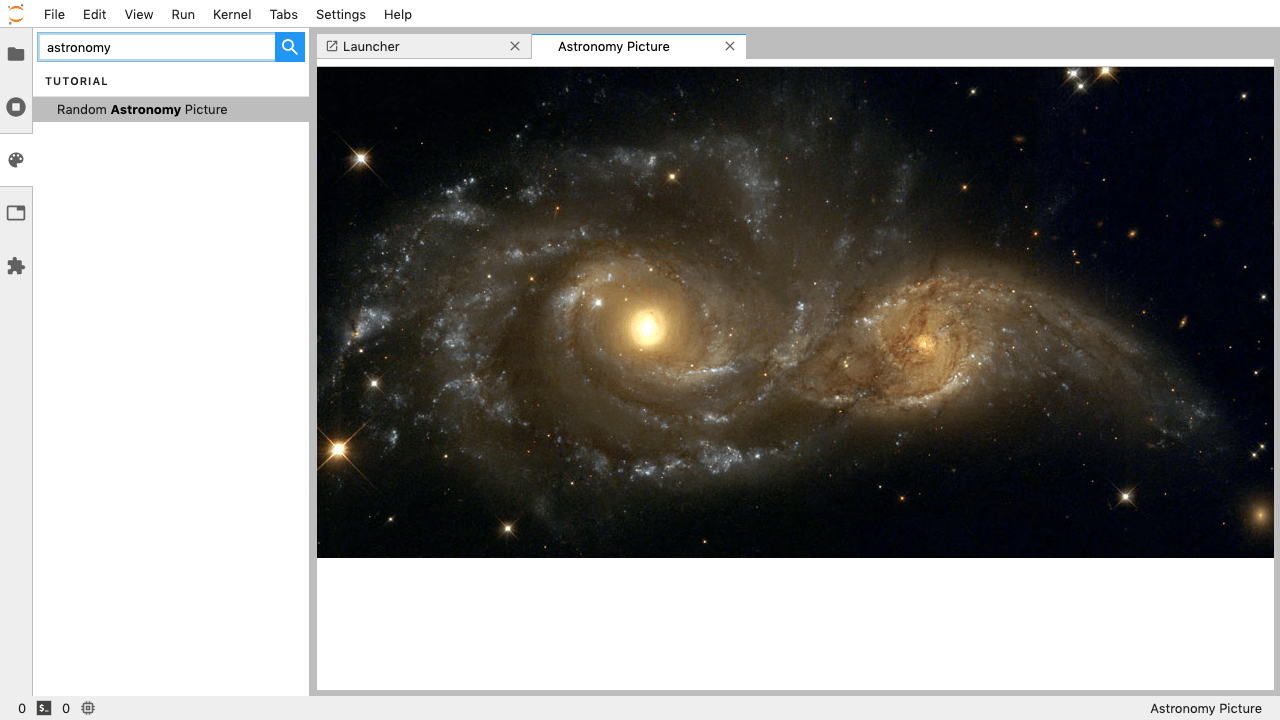This screenshot has width=1280, height=720.
Task: Click the kernels count in status bar
Action: pos(66,708)
